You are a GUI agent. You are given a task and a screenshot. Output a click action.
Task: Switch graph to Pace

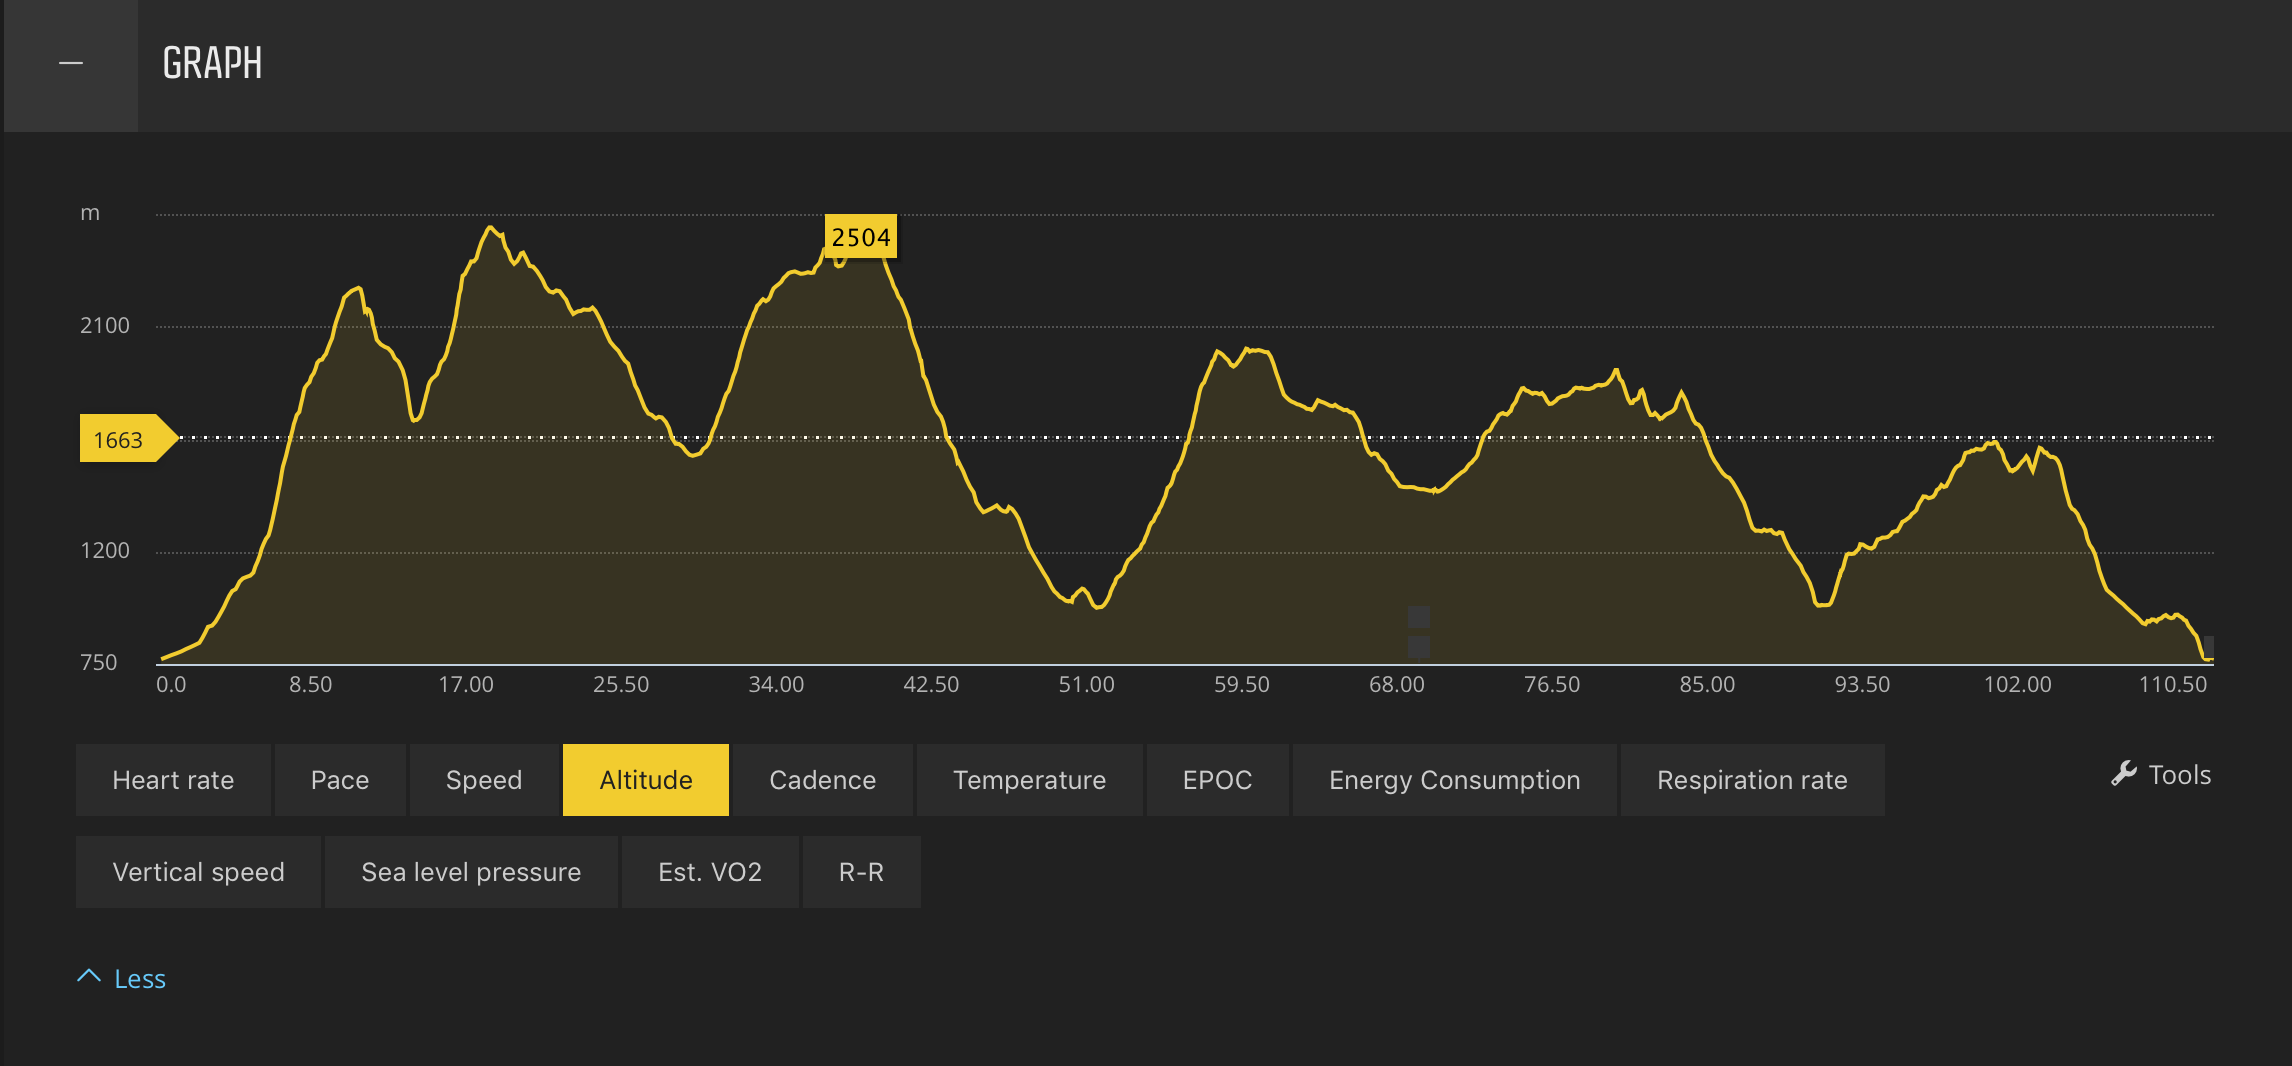(340, 780)
